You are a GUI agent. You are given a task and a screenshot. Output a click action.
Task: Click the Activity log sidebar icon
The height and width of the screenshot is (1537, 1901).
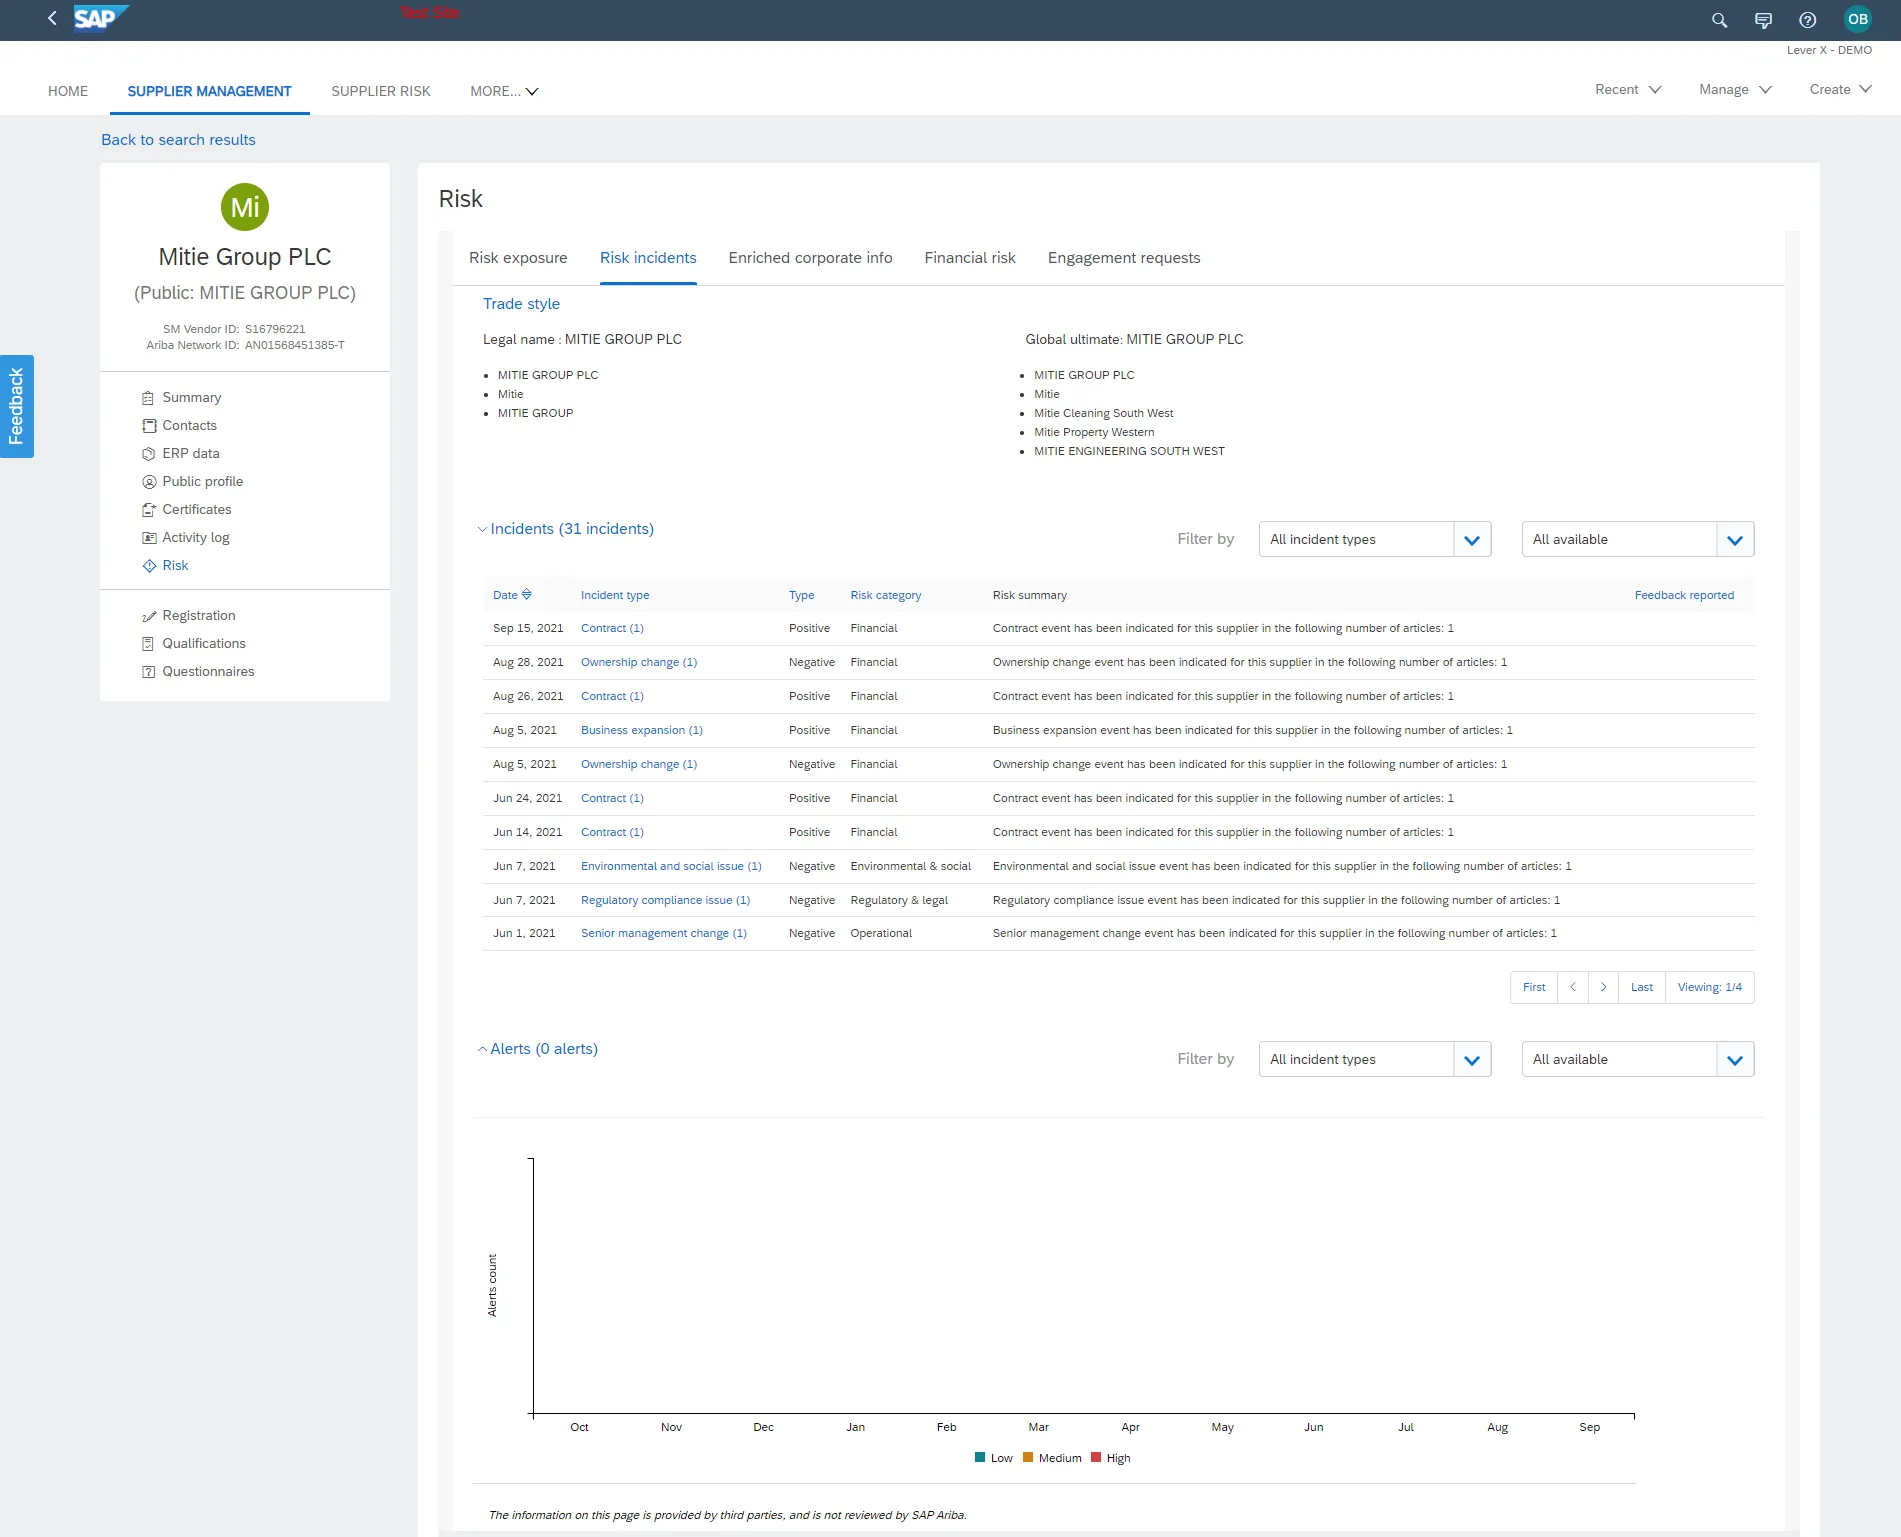(x=148, y=538)
